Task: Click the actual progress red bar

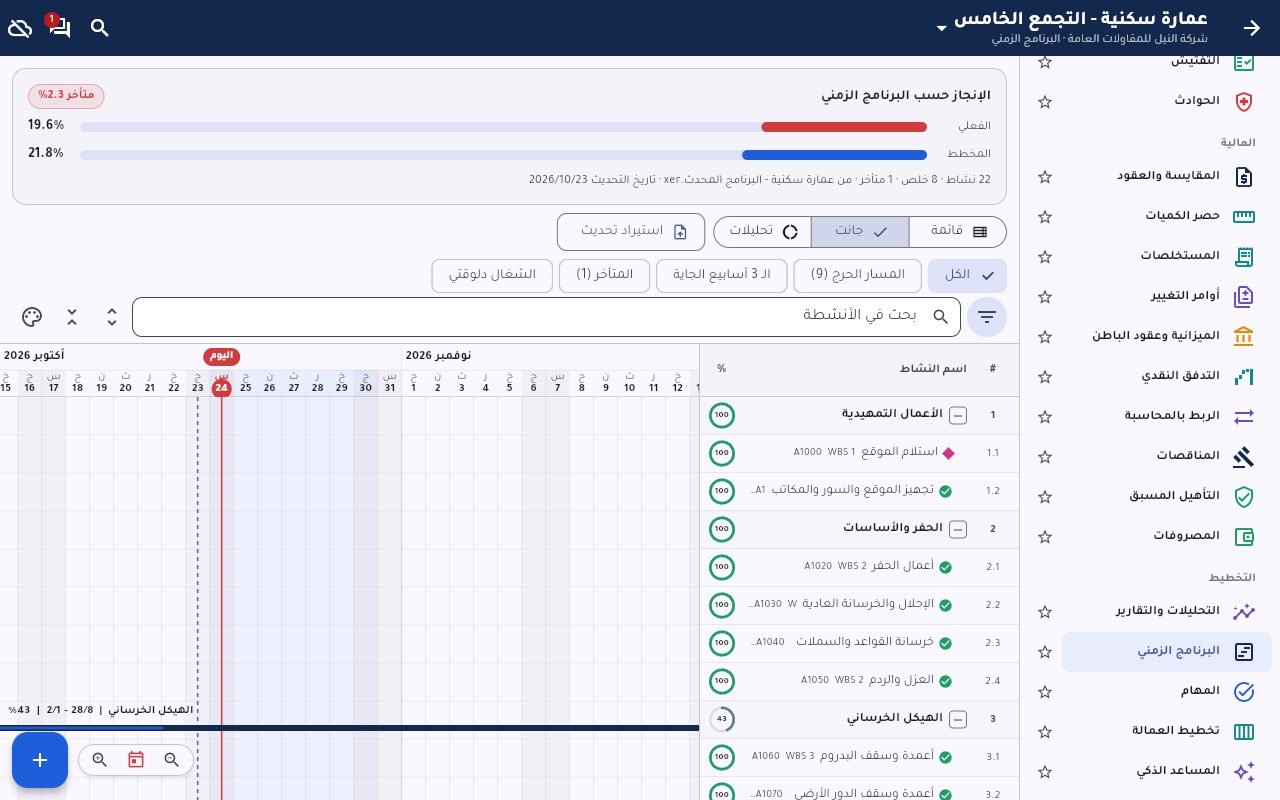Action: click(x=844, y=127)
